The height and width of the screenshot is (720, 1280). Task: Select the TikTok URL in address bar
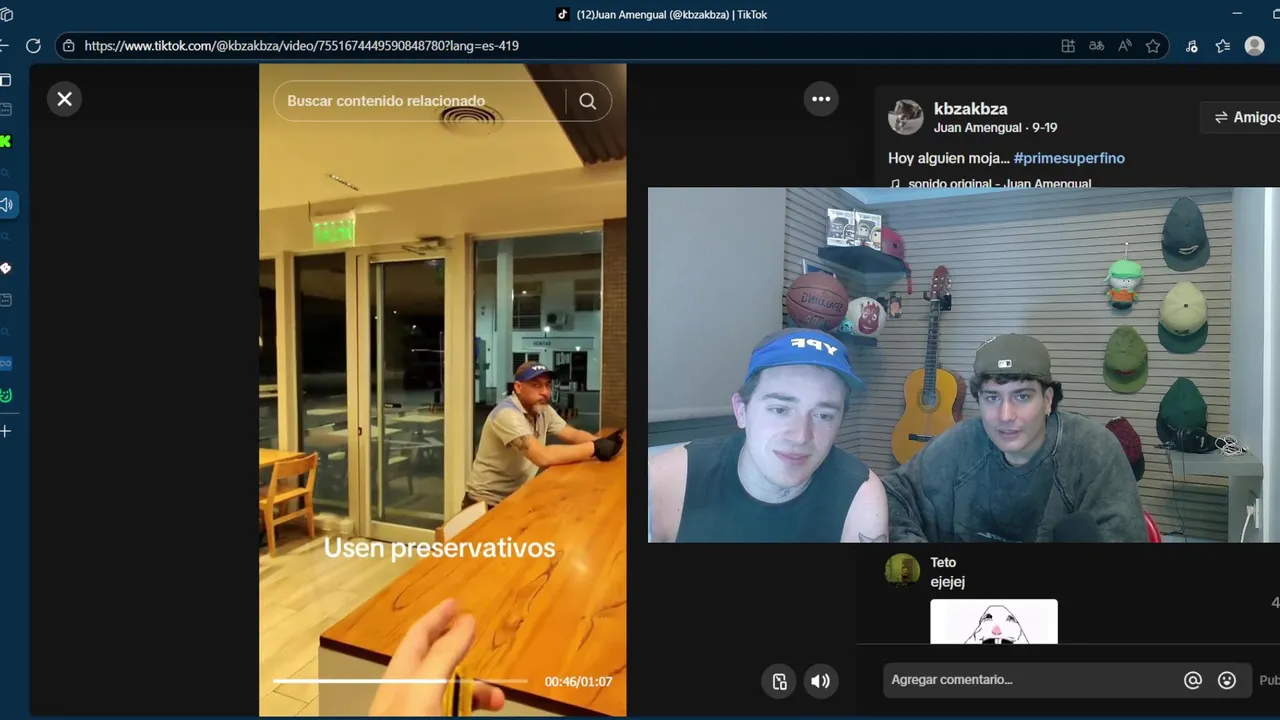tap(301, 46)
